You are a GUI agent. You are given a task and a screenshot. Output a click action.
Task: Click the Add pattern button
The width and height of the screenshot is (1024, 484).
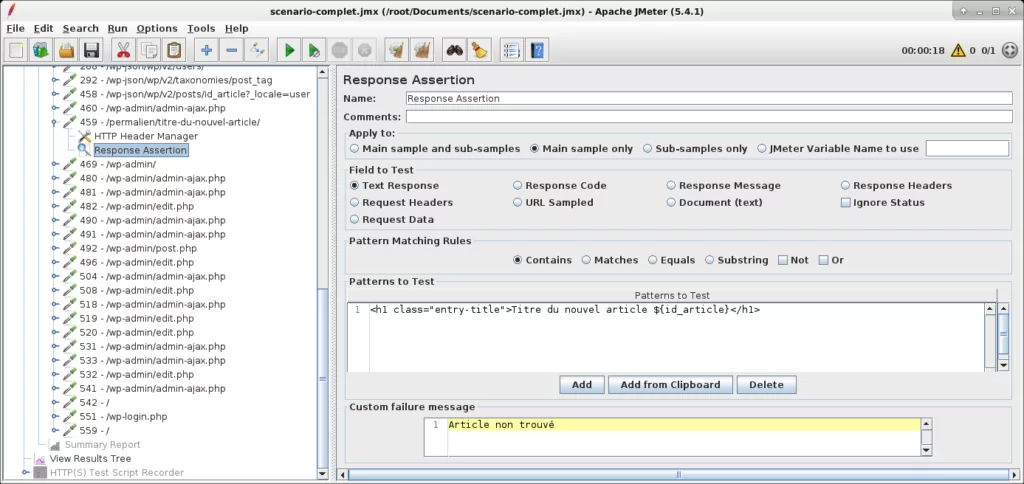[582, 385]
